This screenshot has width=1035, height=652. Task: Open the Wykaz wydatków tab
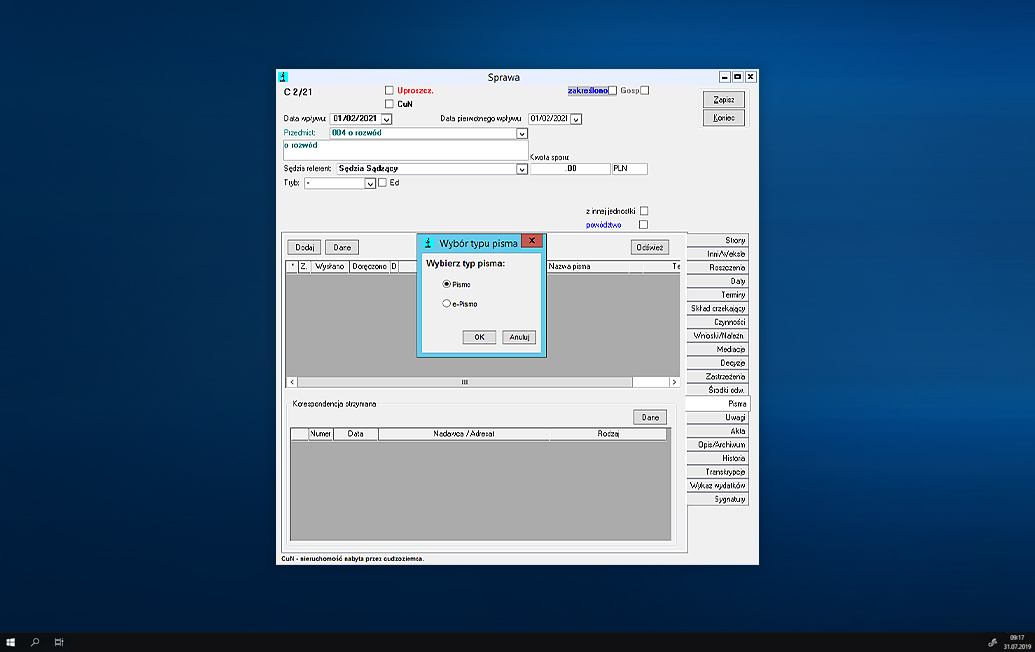[x=718, y=486]
